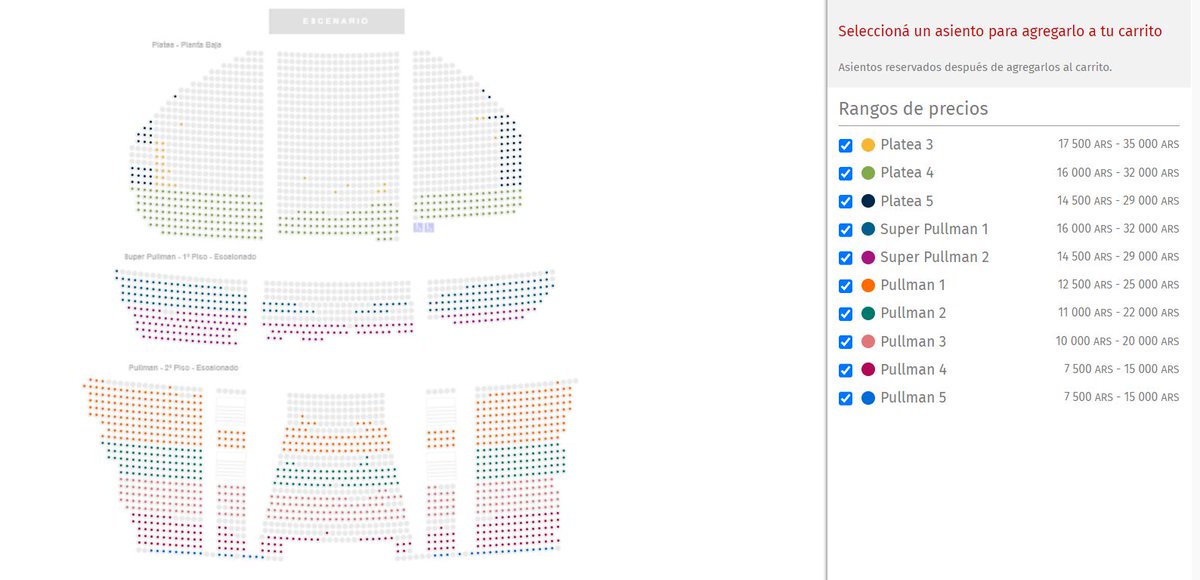Toggle Super Pullman 1 checkbox
This screenshot has width=1200, height=580.
click(845, 229)
